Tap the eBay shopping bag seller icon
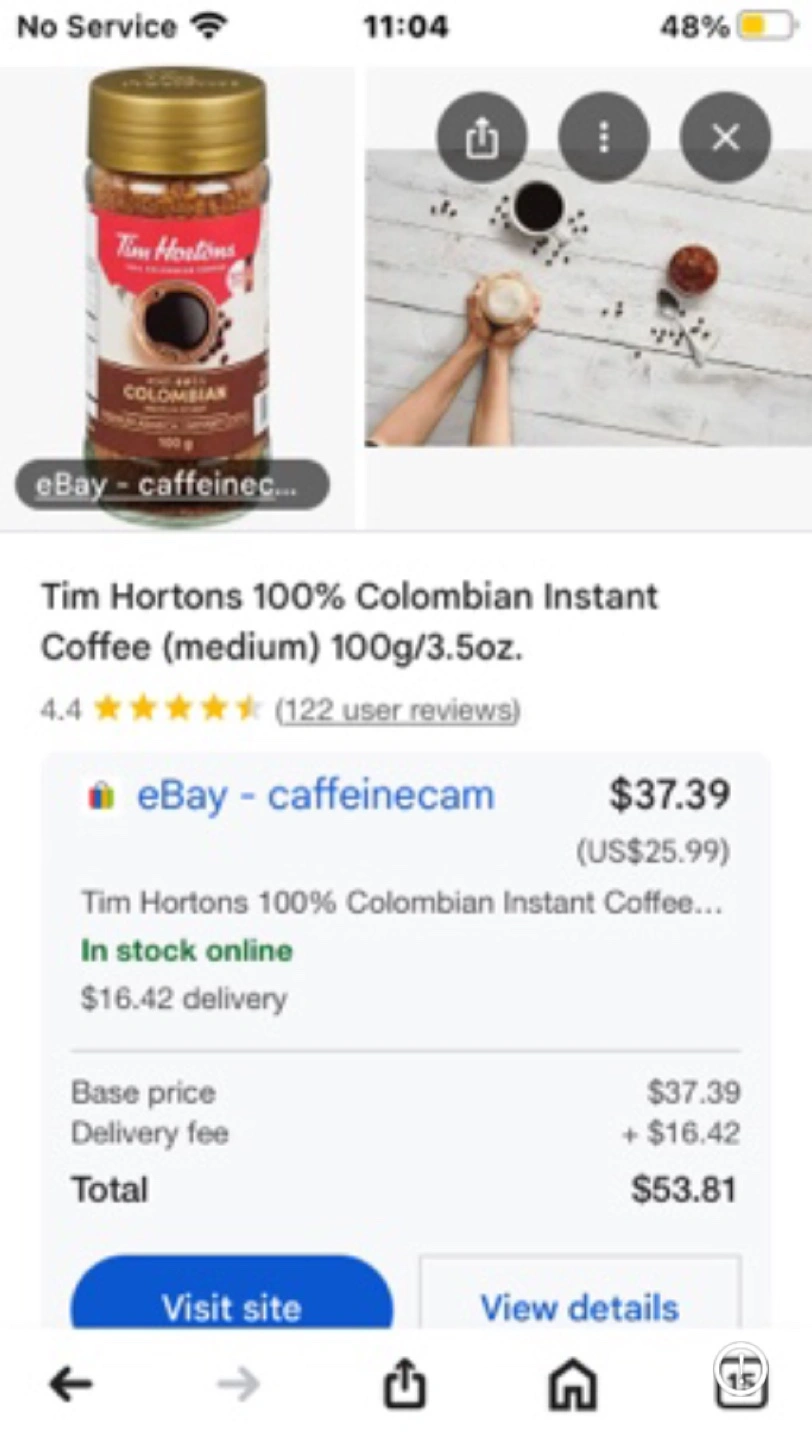This screenshot has width=812, height=1440. pyautogui.click(x=101, y=796)
